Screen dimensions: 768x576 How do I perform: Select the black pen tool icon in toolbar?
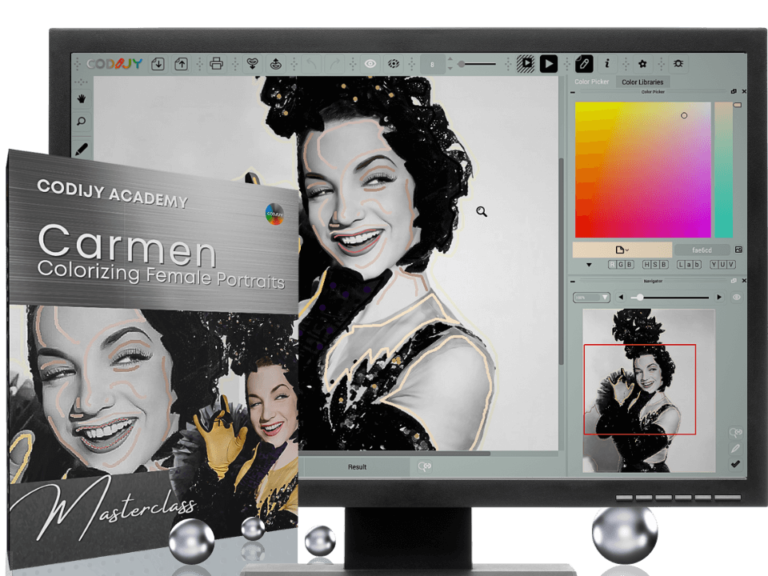(584, 64)
